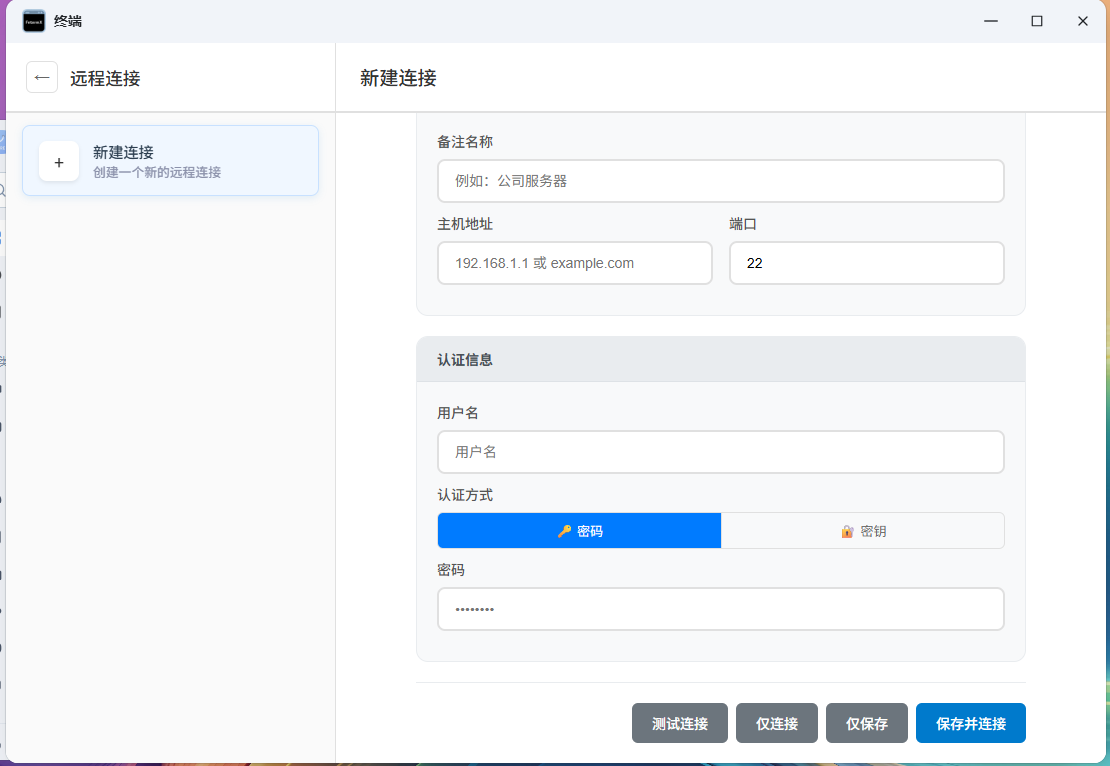
Task: Click the 端口 field showing 22
Action: coord(866,263)
